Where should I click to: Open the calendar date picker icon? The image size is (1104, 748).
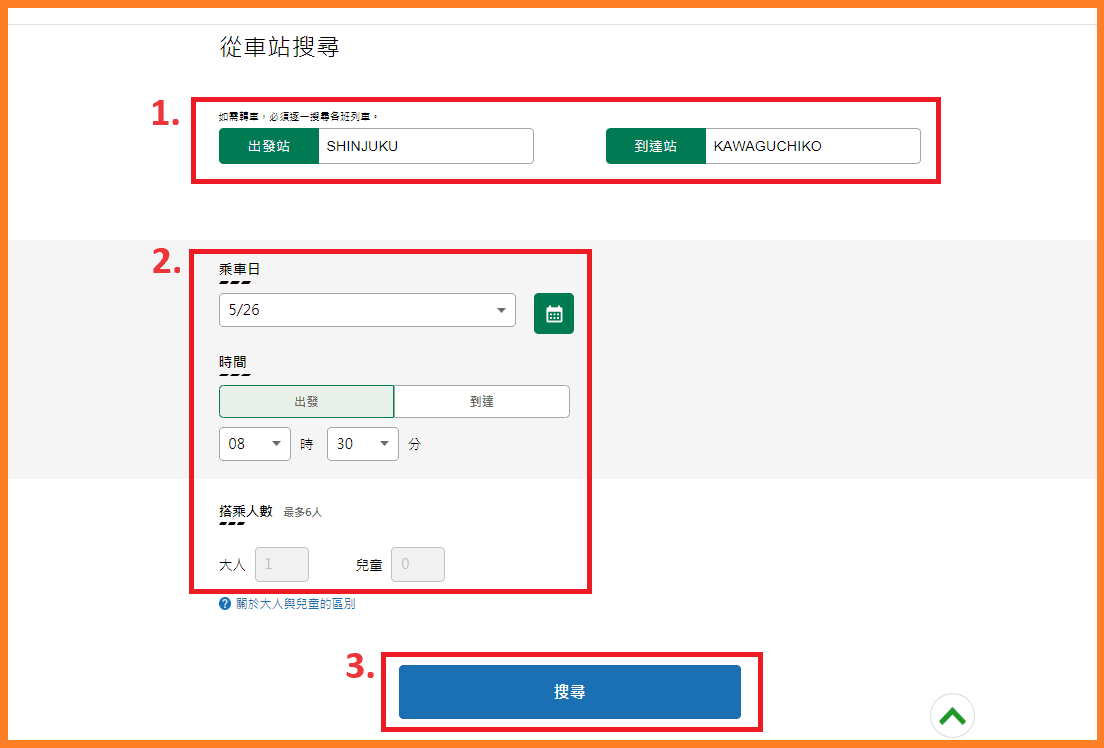tap(554, 313)
